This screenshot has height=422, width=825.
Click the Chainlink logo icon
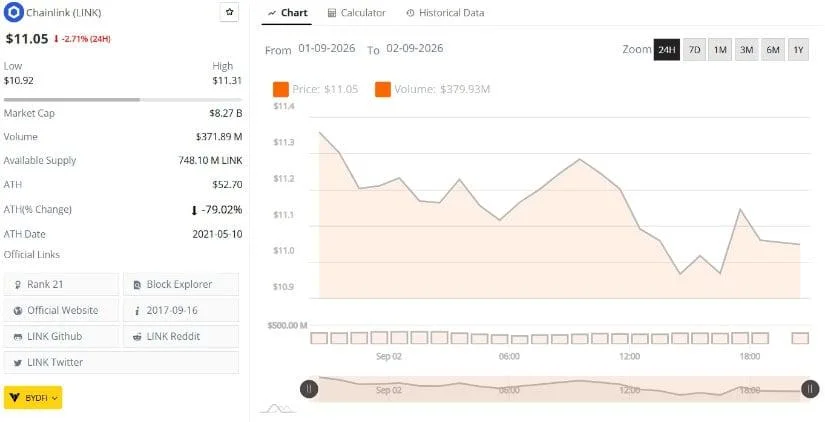(x=14, y=12)
